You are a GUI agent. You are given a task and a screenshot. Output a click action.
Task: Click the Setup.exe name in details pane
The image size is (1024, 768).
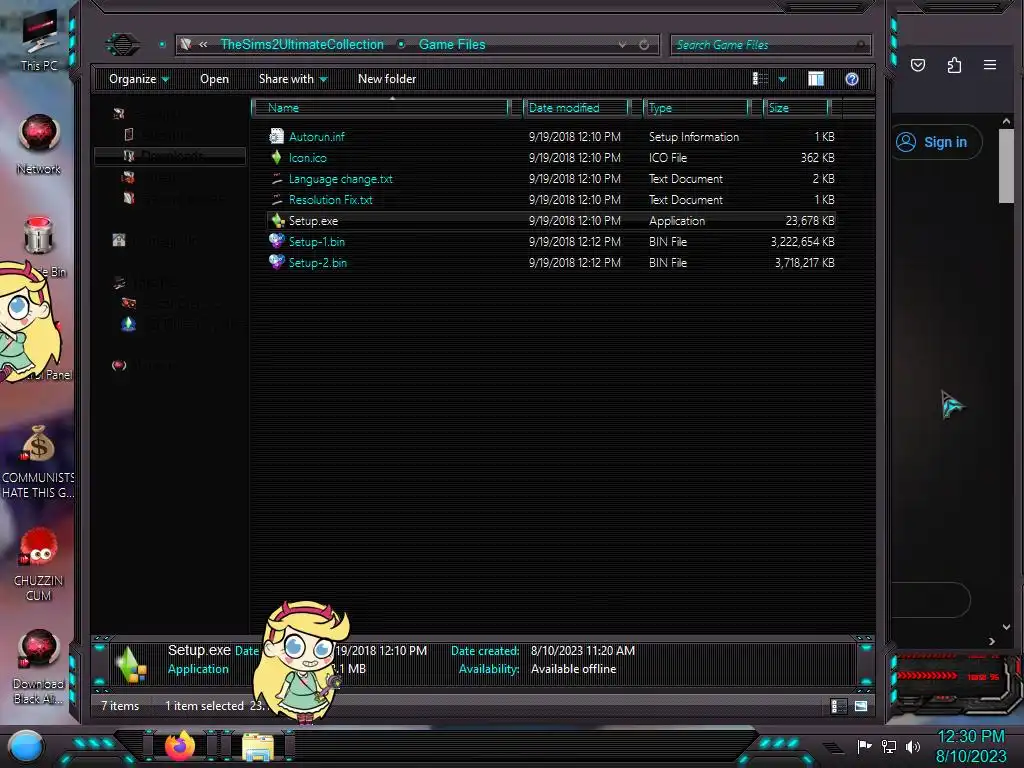tap(199, 650)
